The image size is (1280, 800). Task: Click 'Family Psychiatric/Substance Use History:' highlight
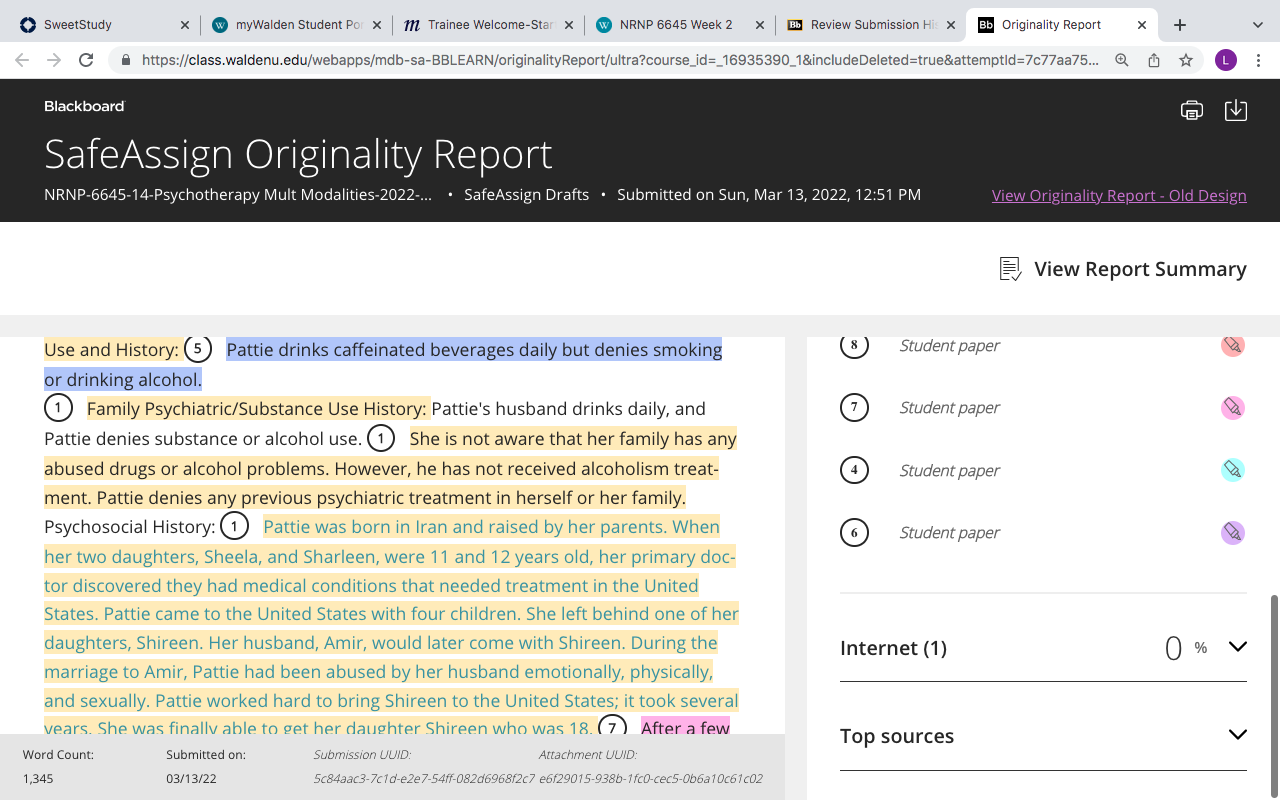pyautogui.click(x=257, y=408)
